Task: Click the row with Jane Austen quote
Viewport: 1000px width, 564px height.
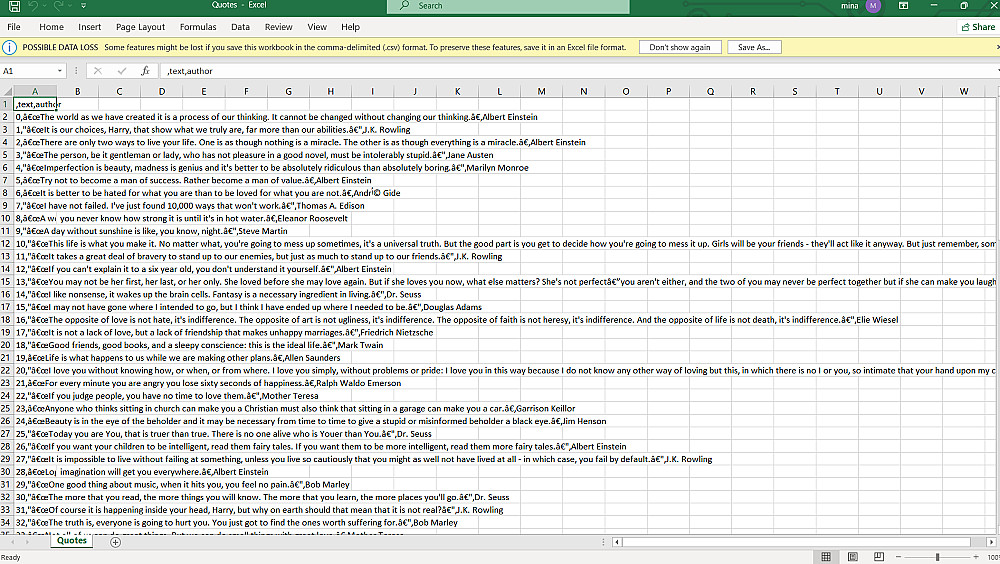Action: click(x=254, y=155)
